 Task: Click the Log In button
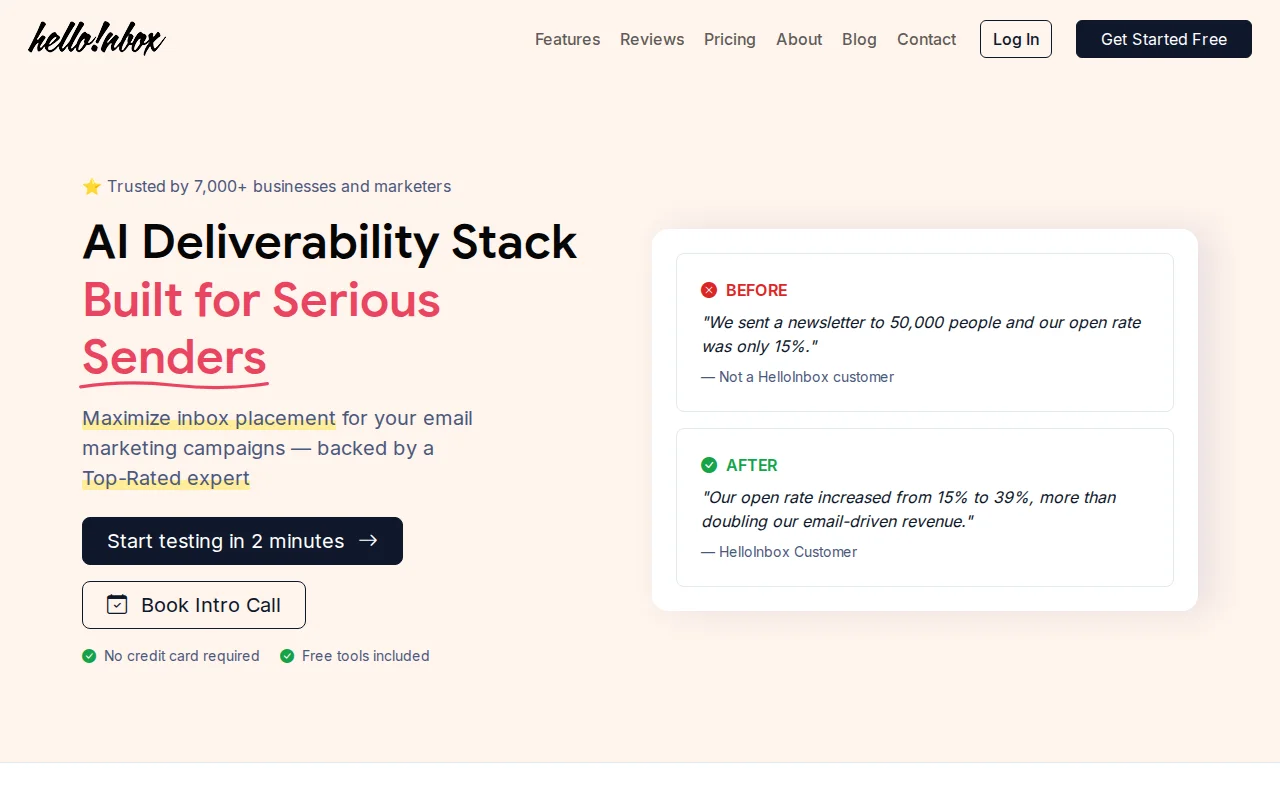tap(1016, 39)
